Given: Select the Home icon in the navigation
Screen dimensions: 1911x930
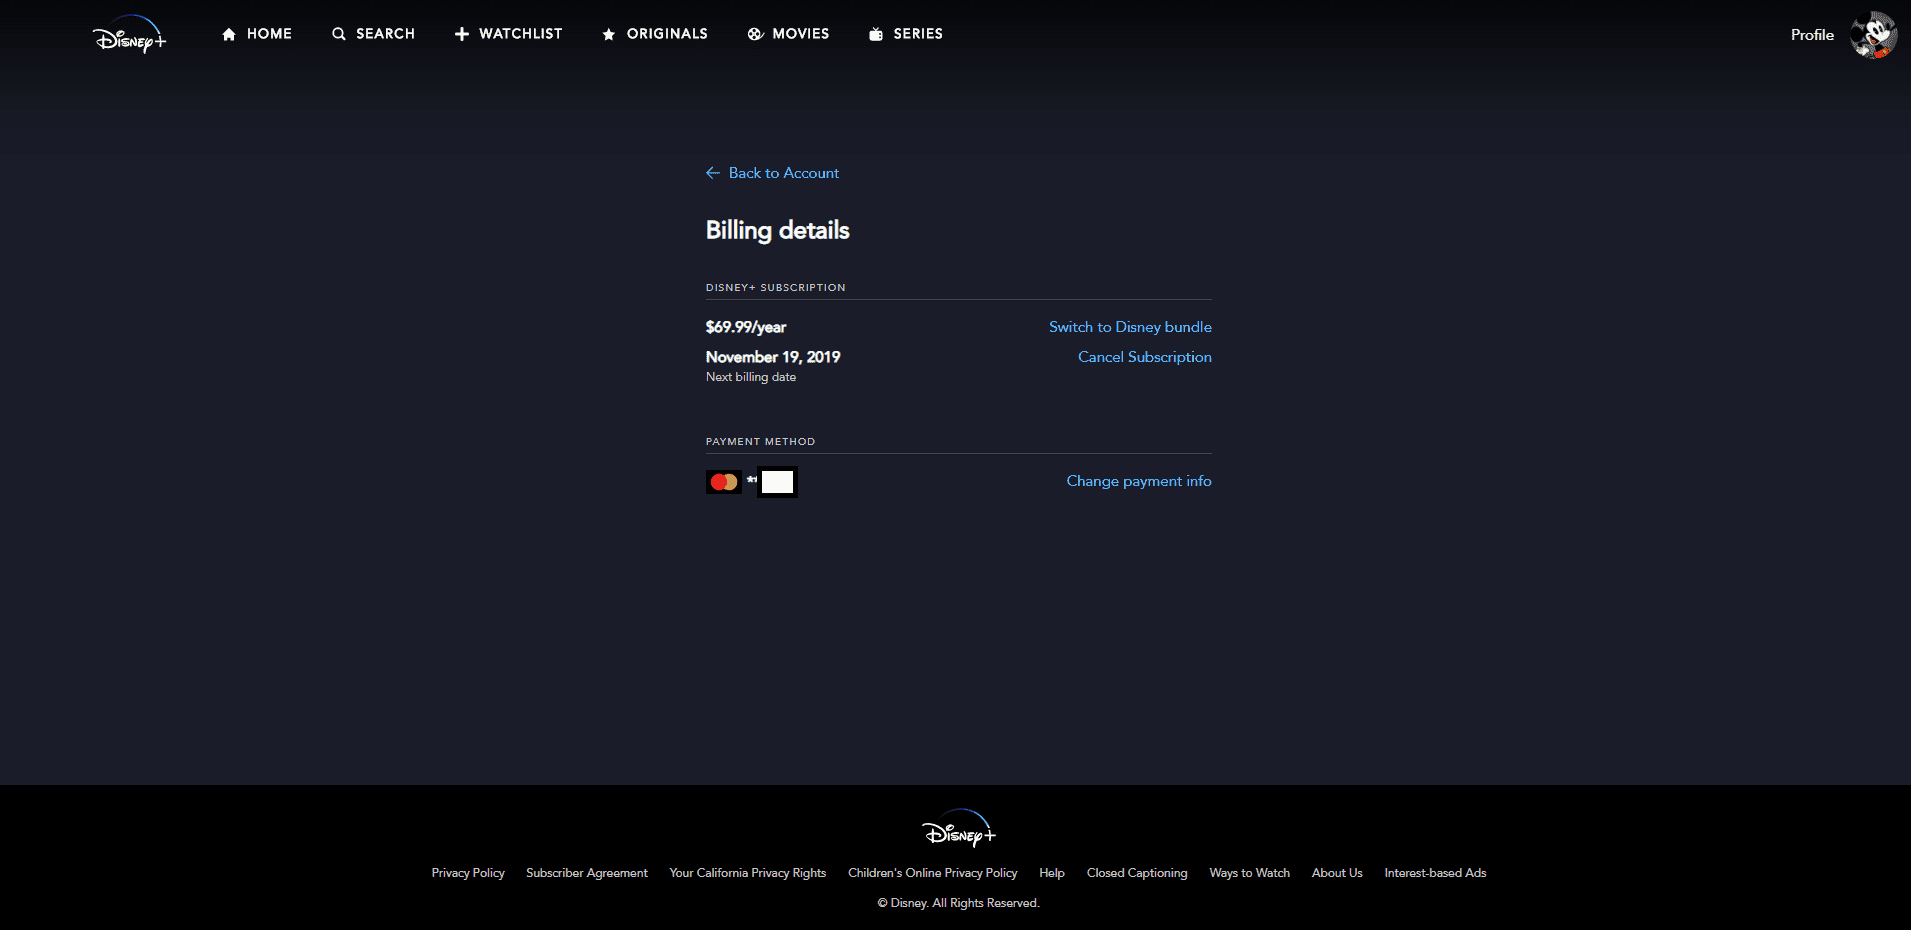Looking at the screenshot, I should [228, 33].
